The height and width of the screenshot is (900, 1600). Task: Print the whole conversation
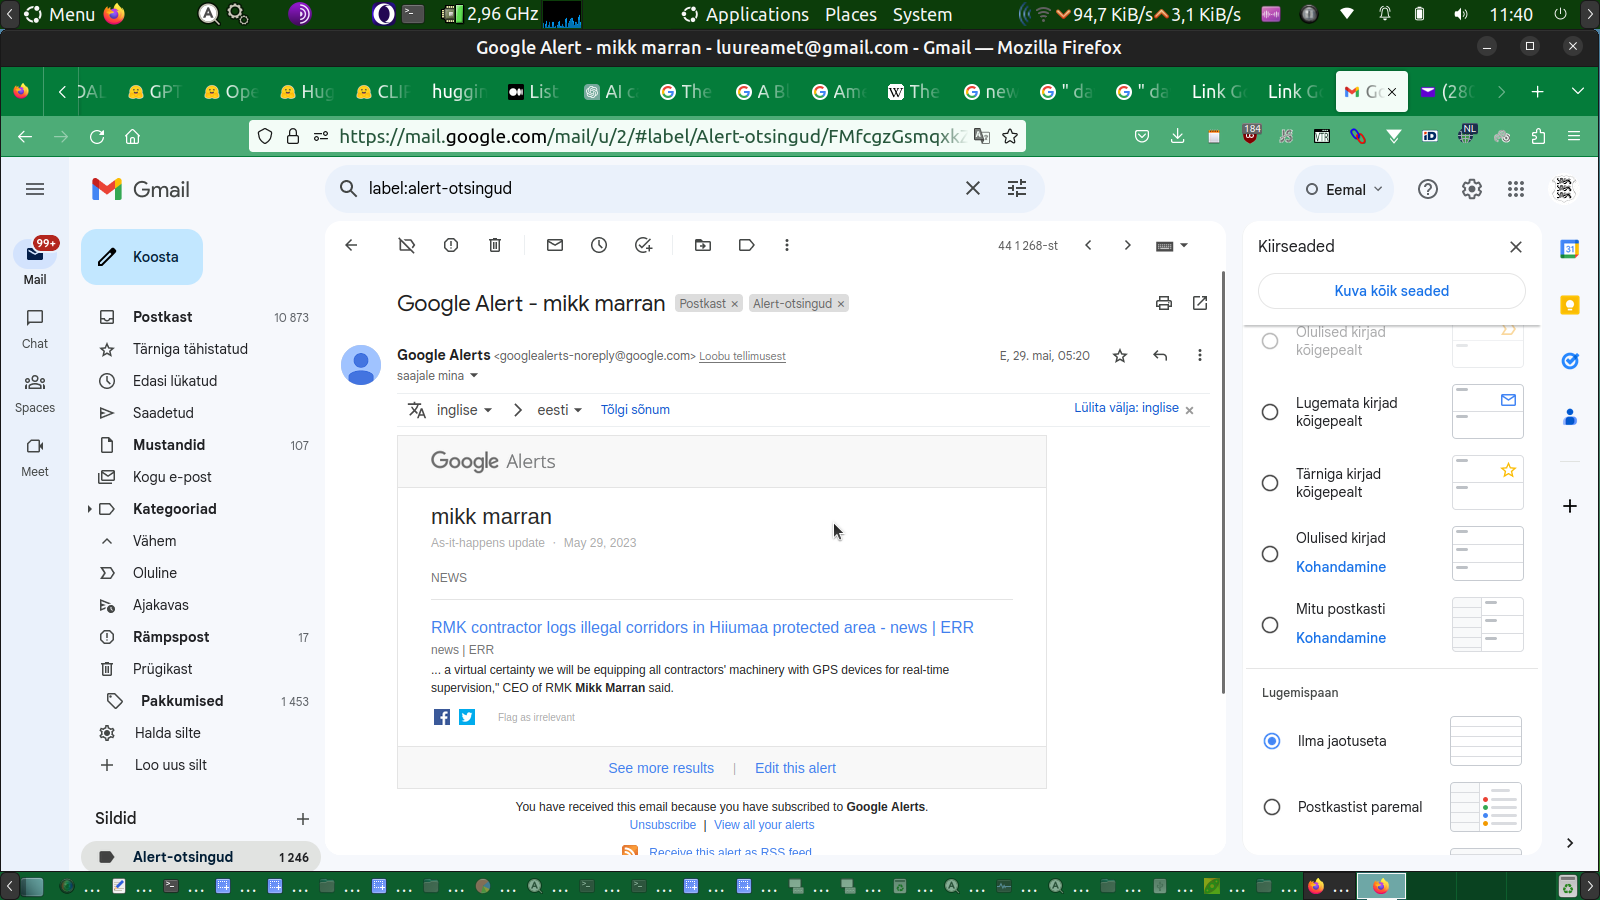click(1164, 303)
